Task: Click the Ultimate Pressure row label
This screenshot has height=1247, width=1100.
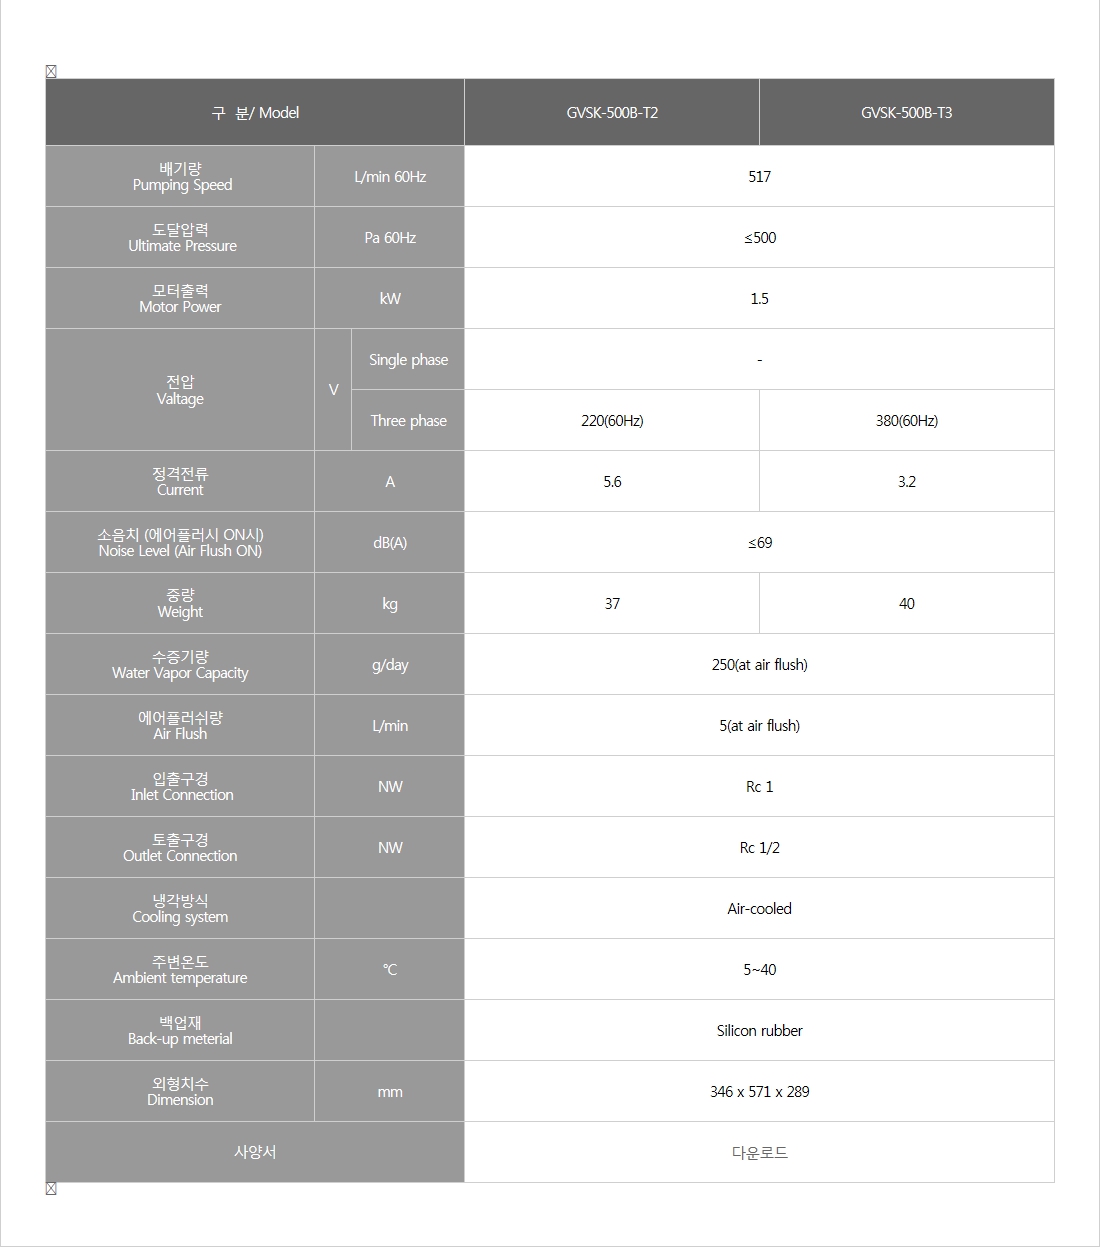Action: [x=181, y=238]
